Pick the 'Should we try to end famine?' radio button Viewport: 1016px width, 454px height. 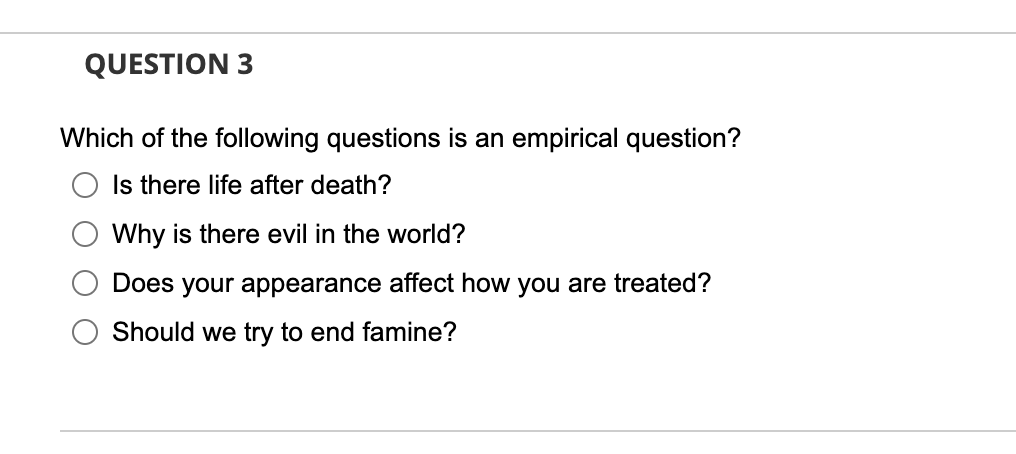point(85,332)
